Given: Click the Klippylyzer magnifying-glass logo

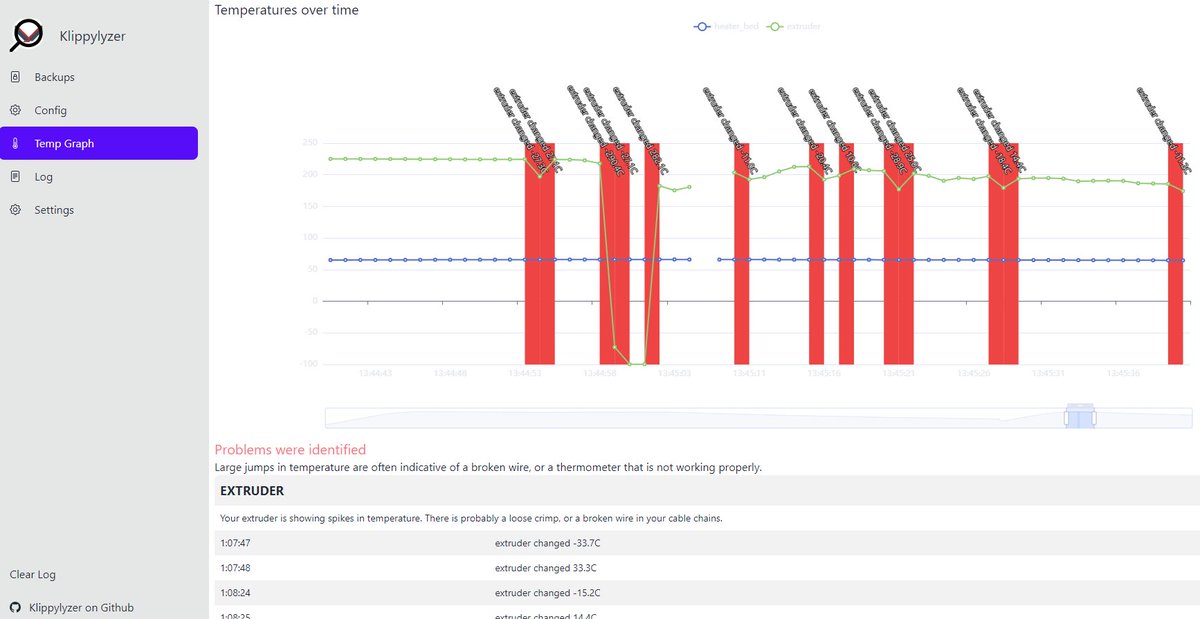Looking at the screenshot, I should coord(29,34).
